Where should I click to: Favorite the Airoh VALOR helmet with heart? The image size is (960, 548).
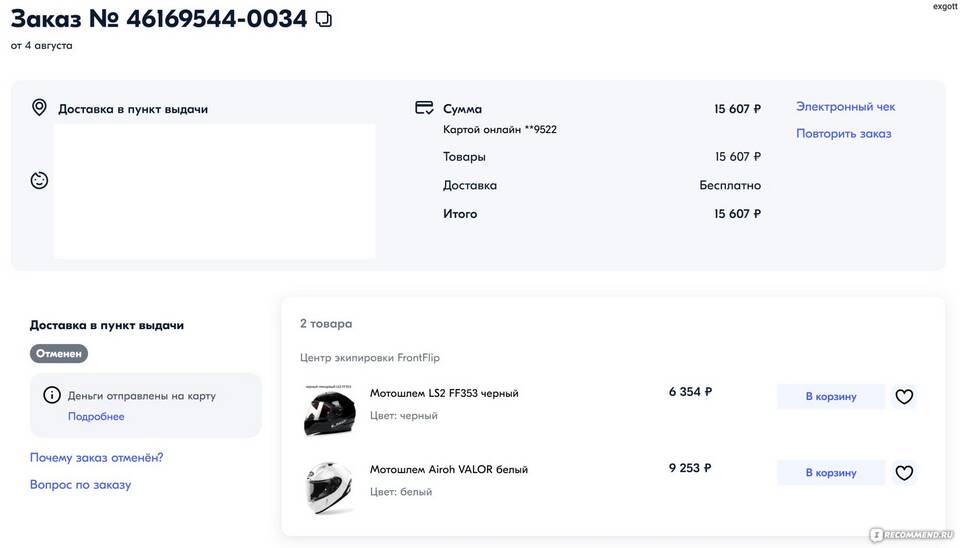coord(904,473)
